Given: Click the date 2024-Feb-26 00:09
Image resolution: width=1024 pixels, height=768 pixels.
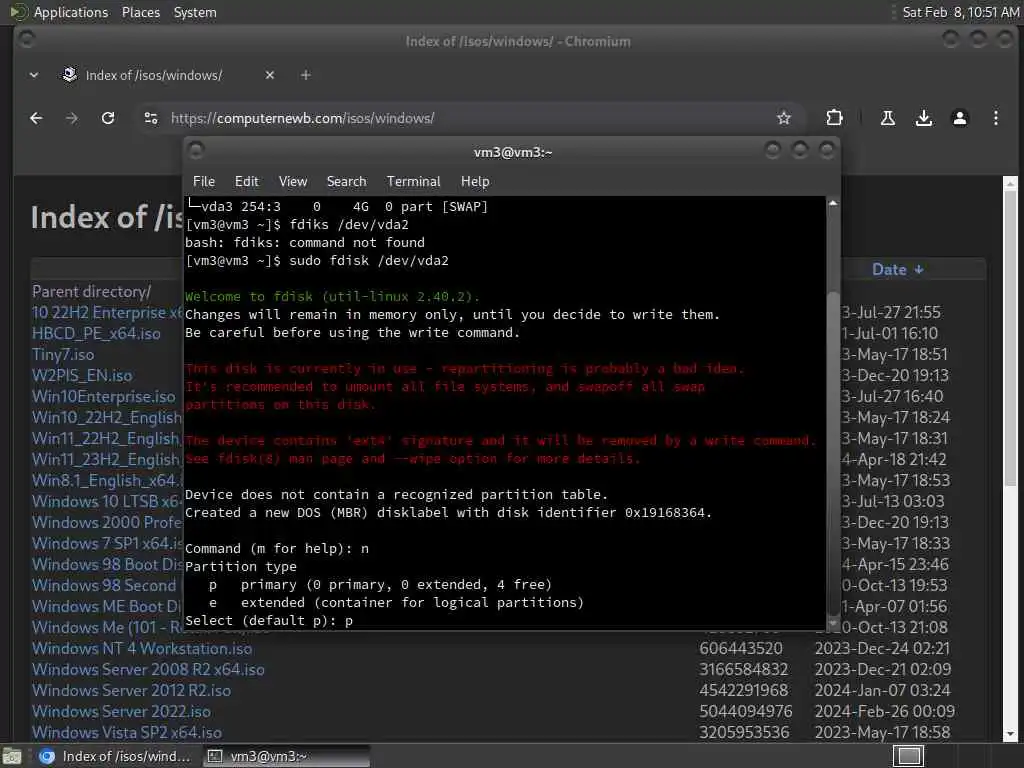Looking at the screenshot, I should tap(884, 711).
